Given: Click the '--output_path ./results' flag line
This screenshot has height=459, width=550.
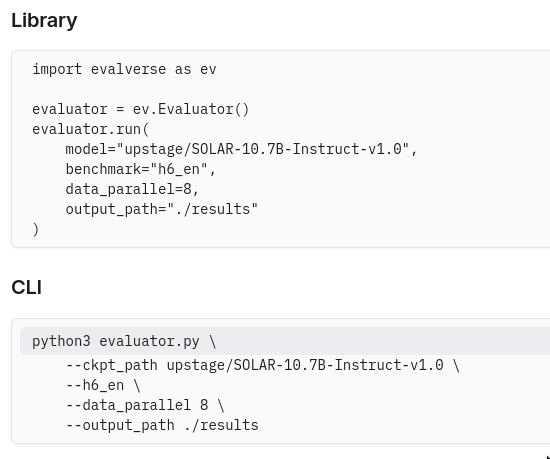Looking at the screenshot, I should [162, 425].
